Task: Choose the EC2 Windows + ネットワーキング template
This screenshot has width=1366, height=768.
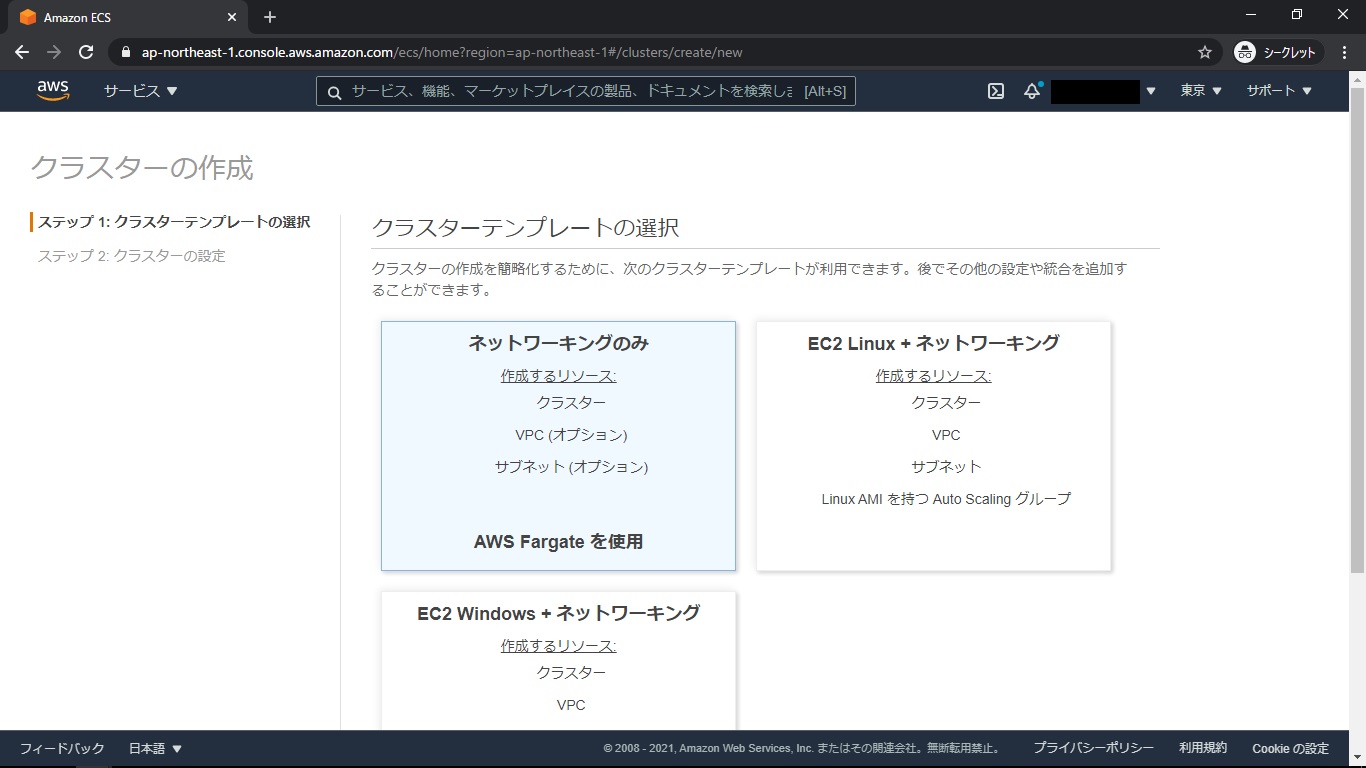Action: click(x=558, y=660)
